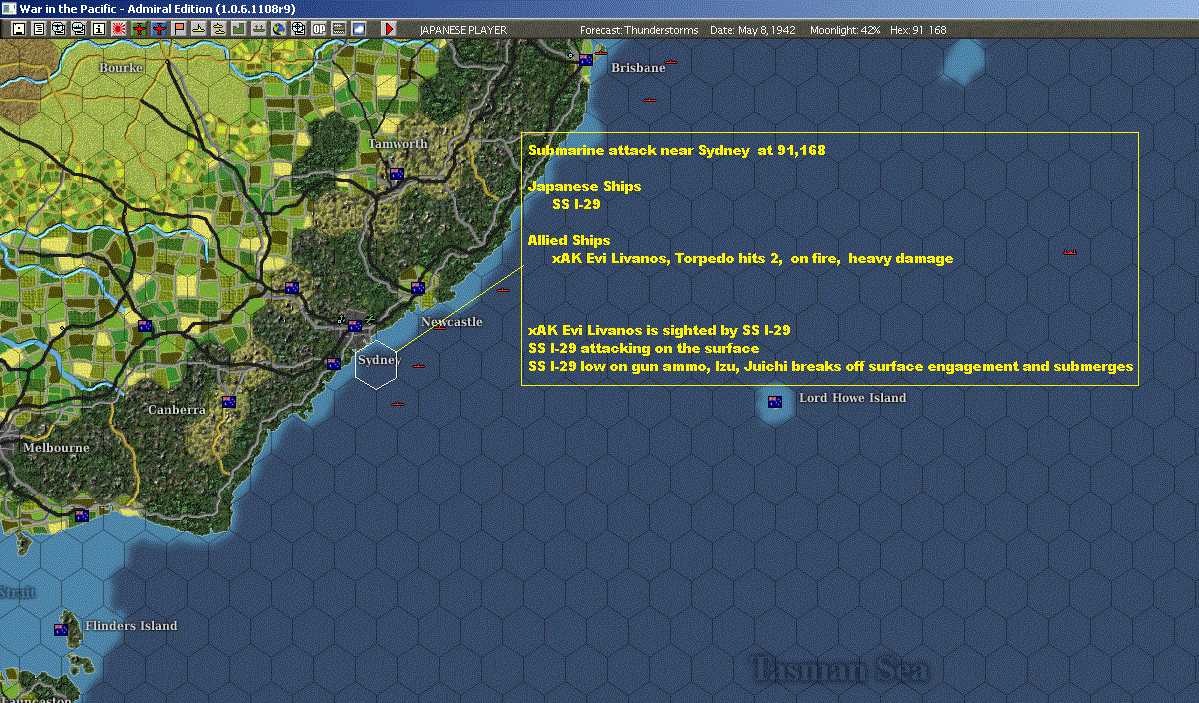
Task: Click the single yellow ship toolbar icon
Action: (199, 29)
